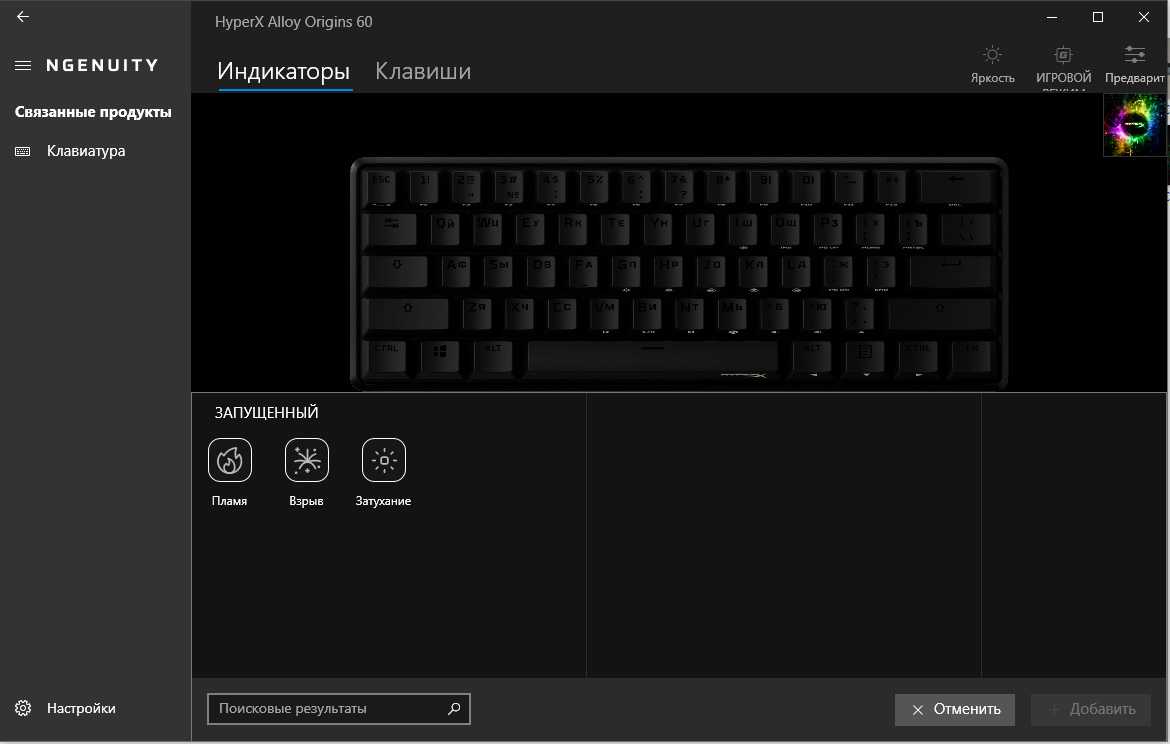The image size is (1170, 744).
Task: Select the colorful preset thumbnail
Action: 1133,125
